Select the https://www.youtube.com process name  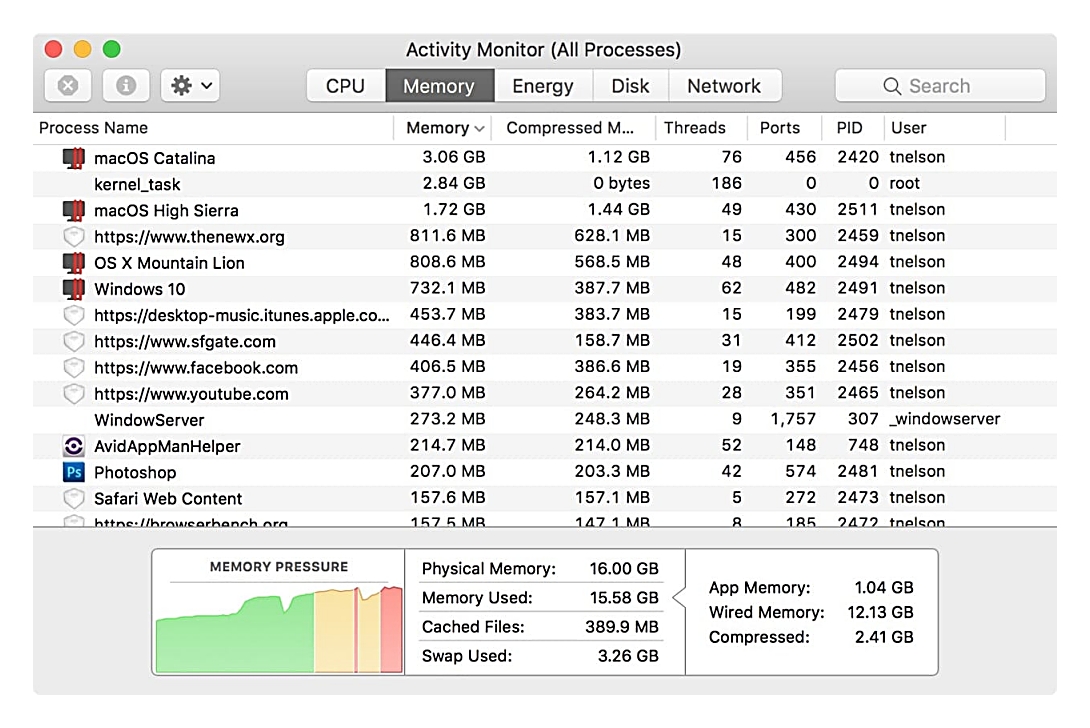[191, 394]
